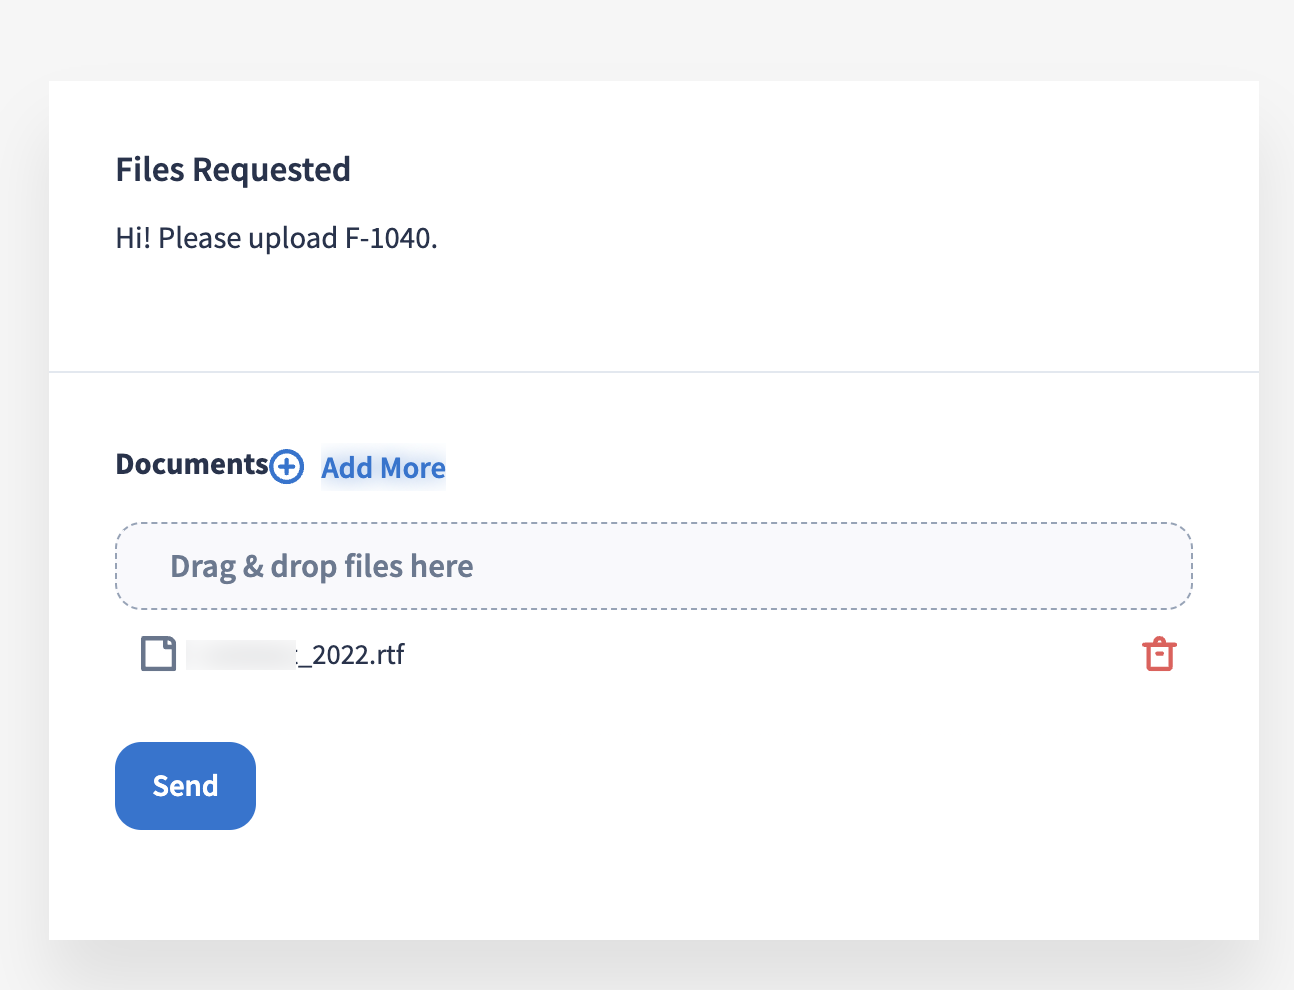1294x990 pixels.
Task: Click the word 'upload' in the request message
Action: 293,238
